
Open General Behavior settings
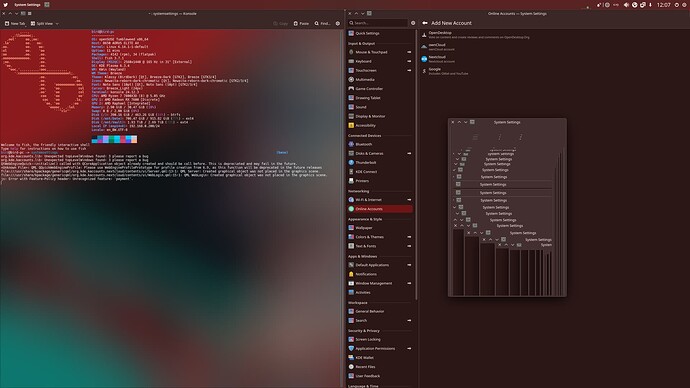(x=380, y=311)
